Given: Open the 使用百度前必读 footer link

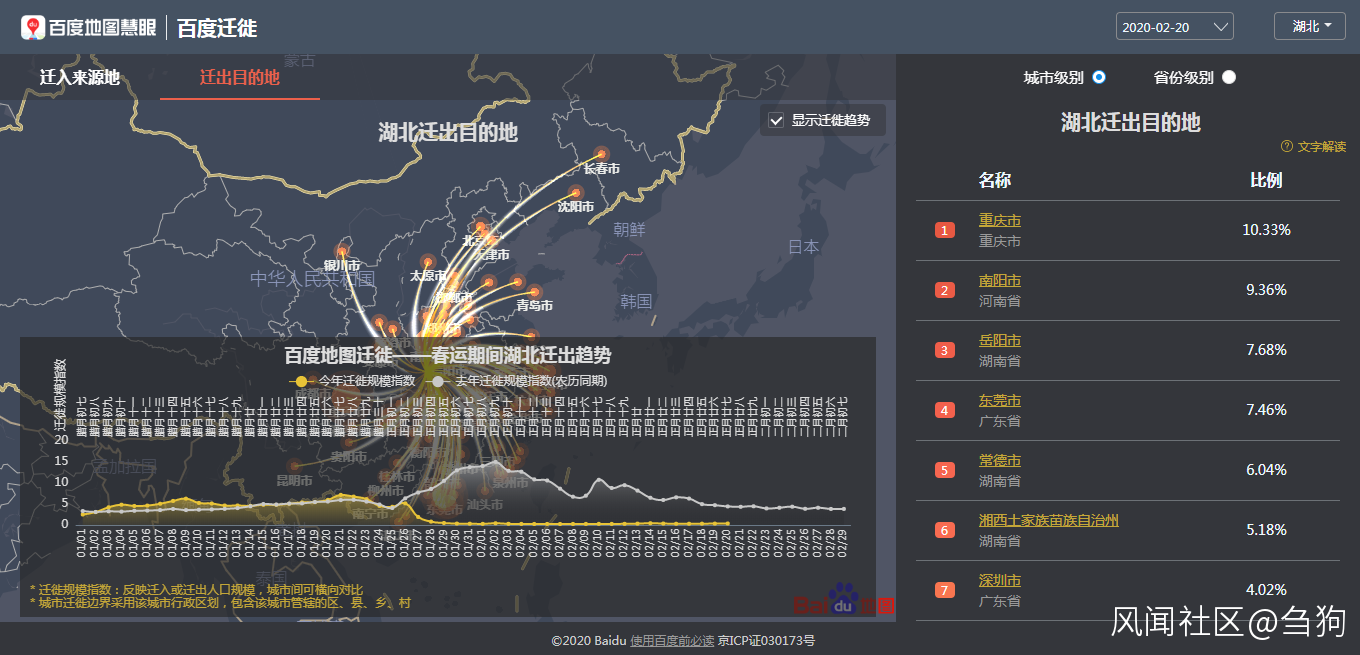Looking at the screenshot, I should (672, 640).
